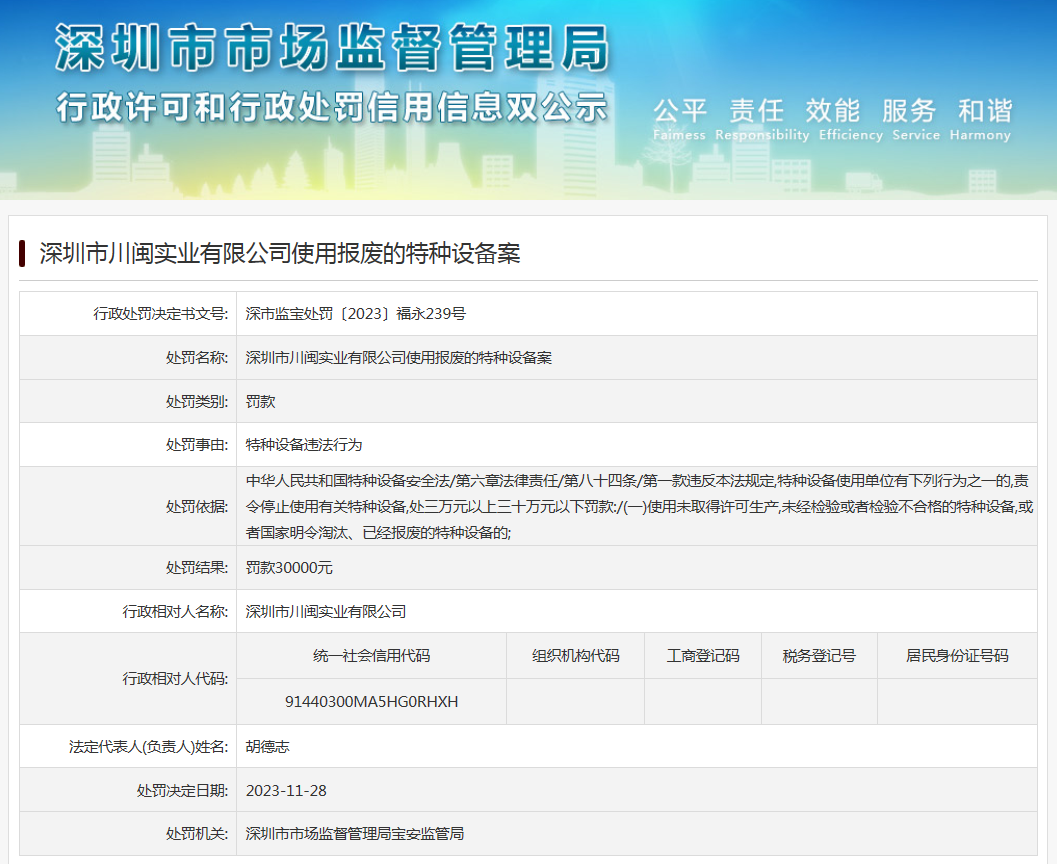1057x864 pixels.
Task: Click the authority 深圳市市场监督管理局宝安监管局
Action: point(355,834)
